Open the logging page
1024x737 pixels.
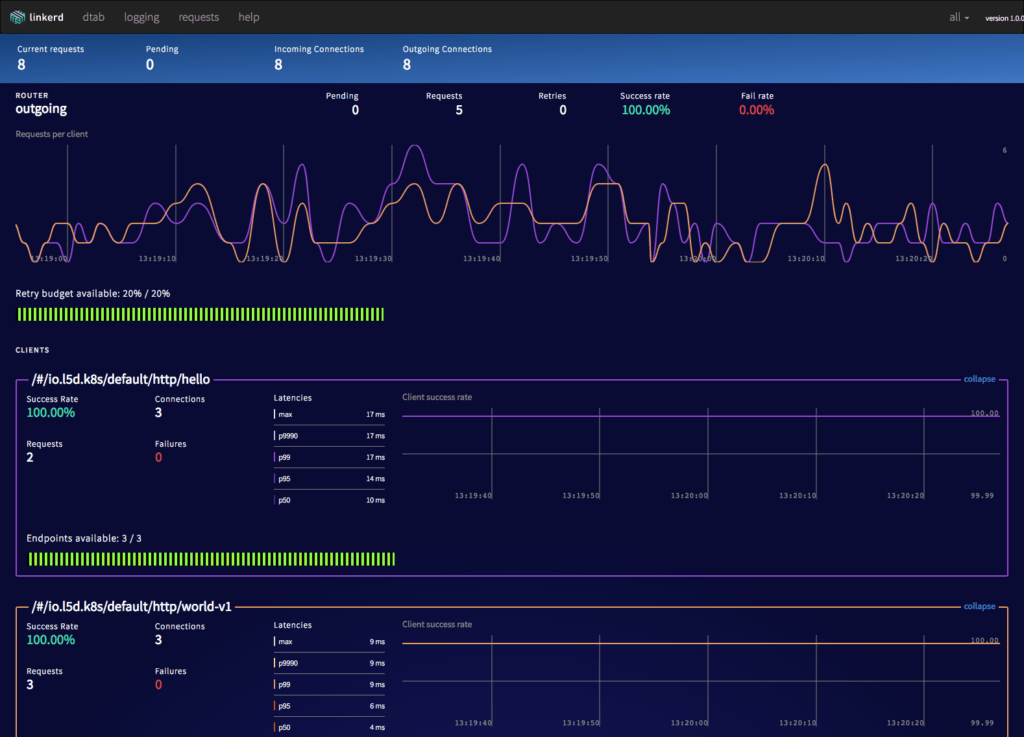tap(141, 17)
